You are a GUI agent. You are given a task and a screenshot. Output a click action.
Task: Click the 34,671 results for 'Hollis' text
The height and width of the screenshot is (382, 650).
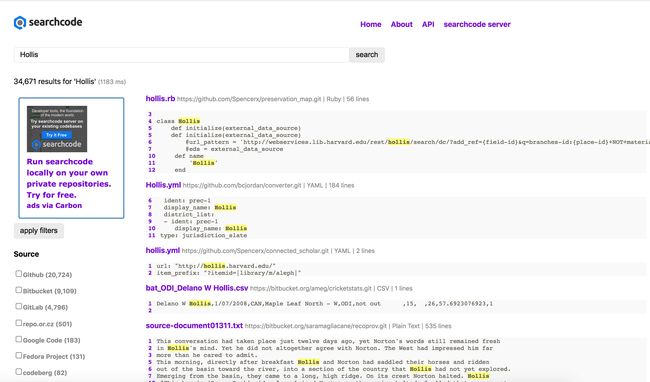55,82
